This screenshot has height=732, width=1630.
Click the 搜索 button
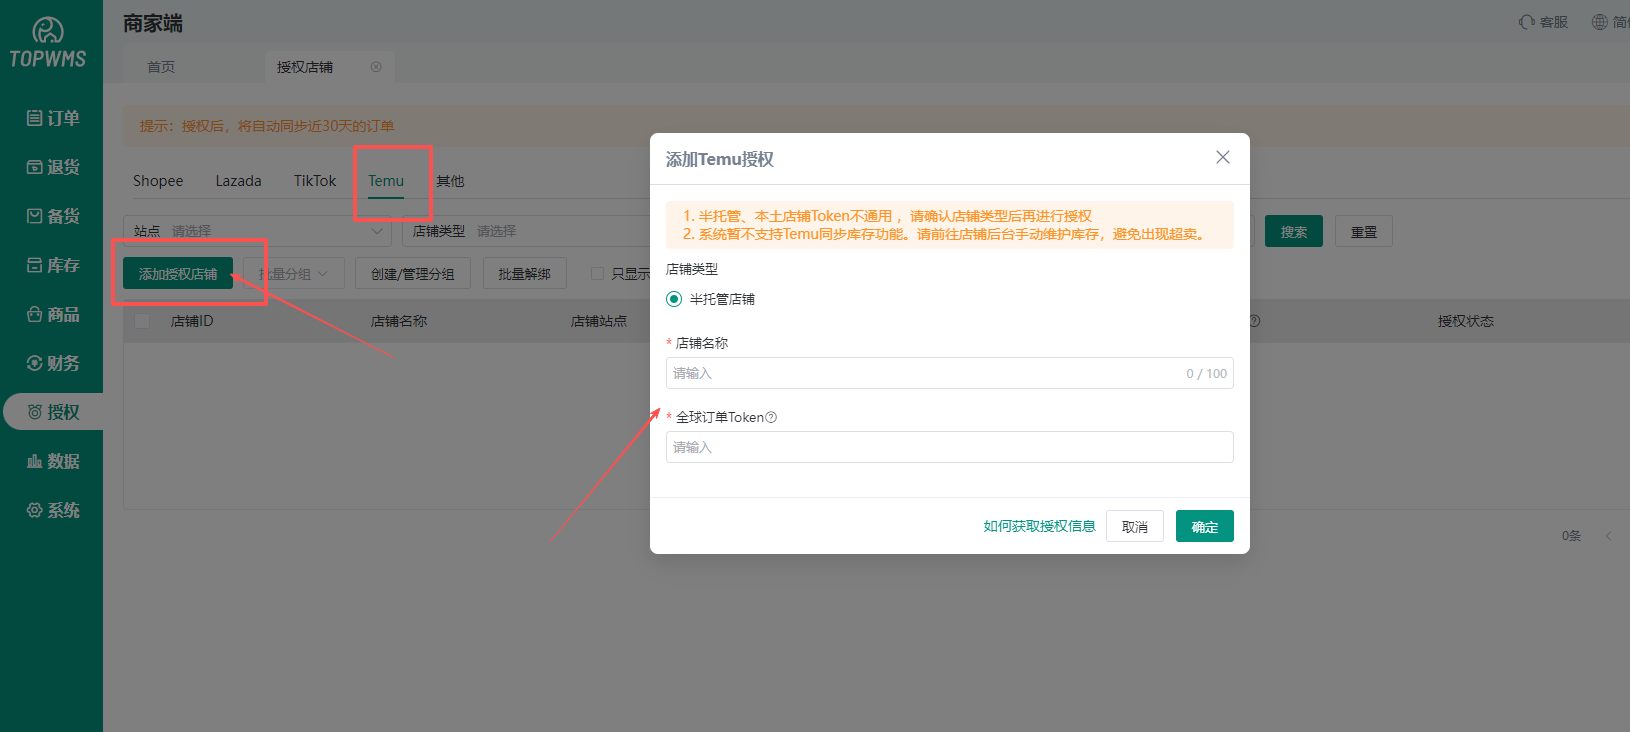(x=1294, y=231)
